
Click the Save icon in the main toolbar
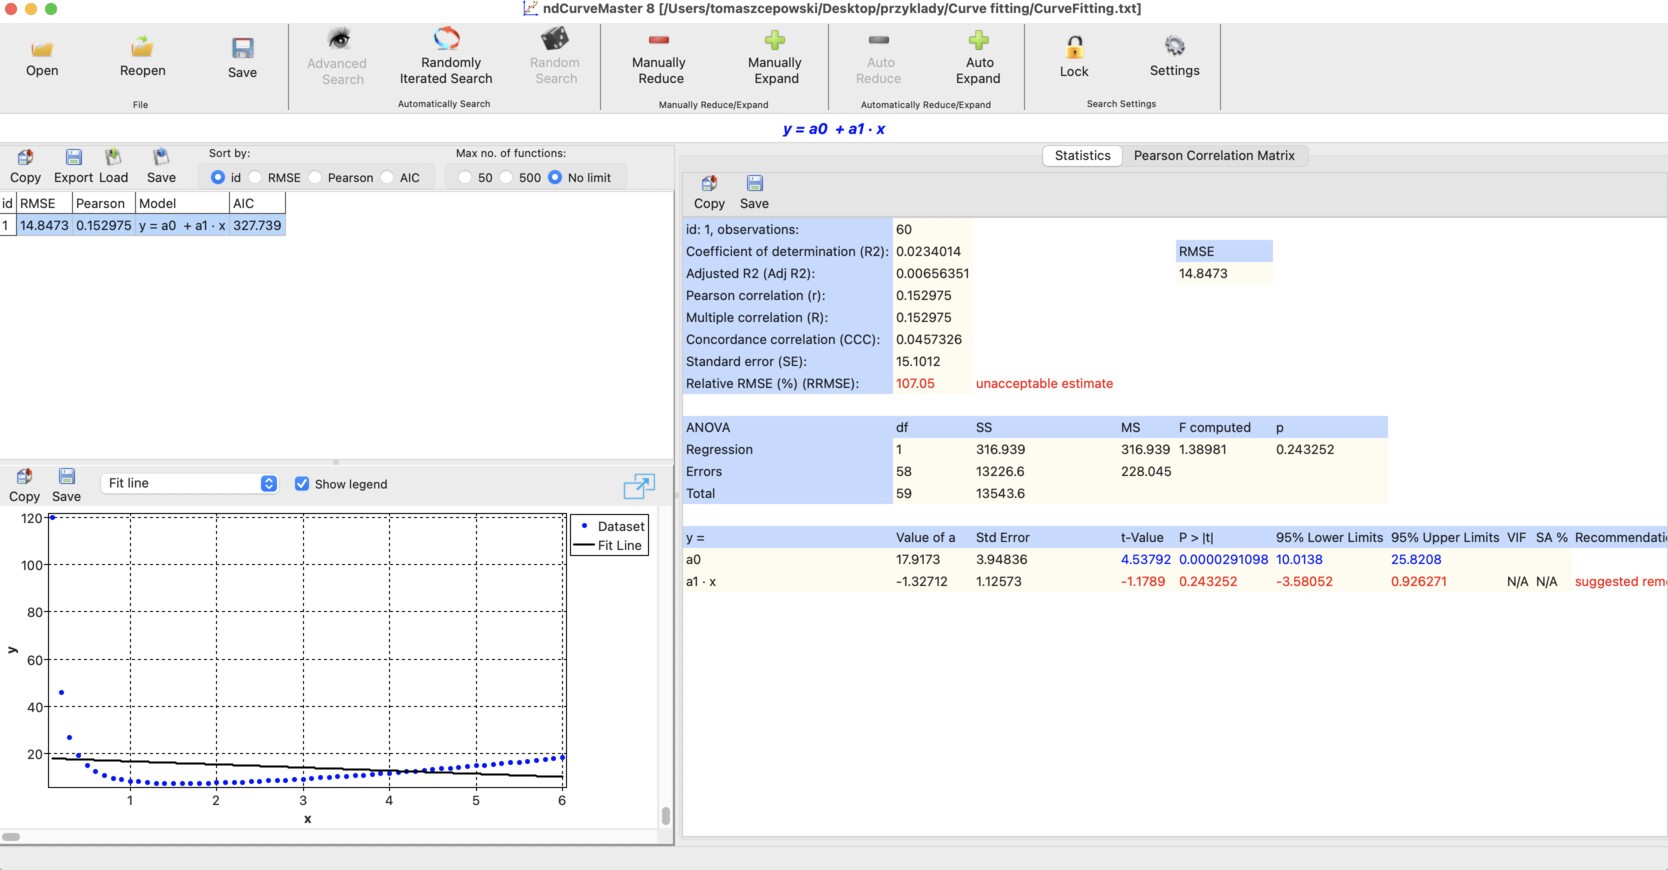point(242,49)
